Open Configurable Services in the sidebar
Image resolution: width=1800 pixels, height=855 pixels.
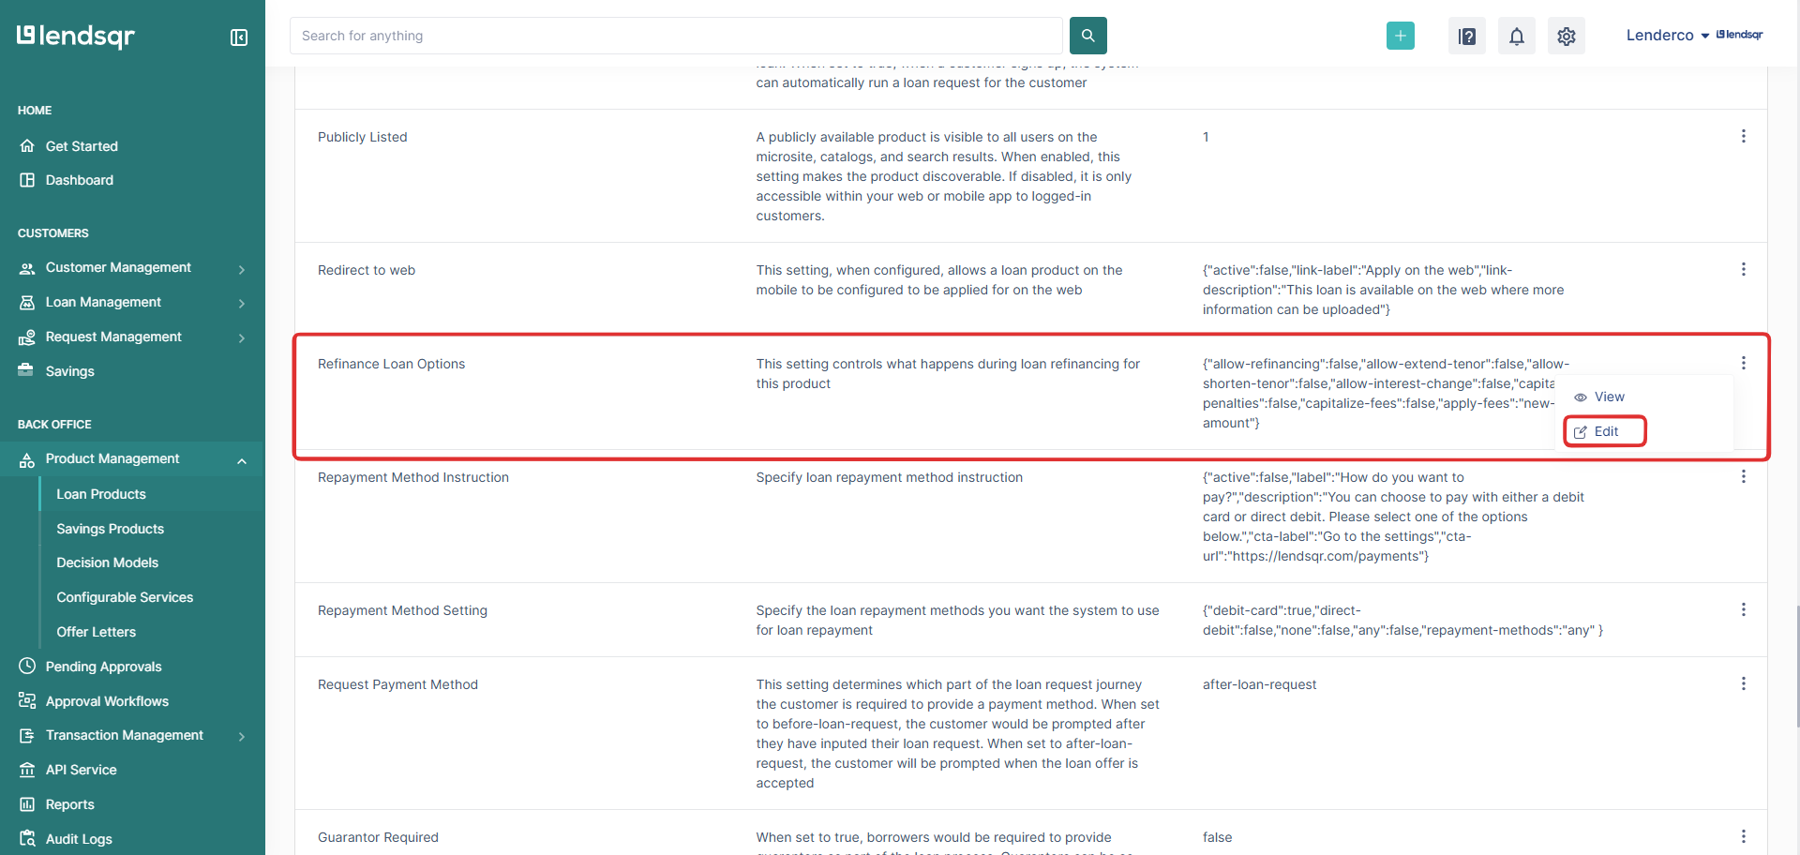pos(125,597)
